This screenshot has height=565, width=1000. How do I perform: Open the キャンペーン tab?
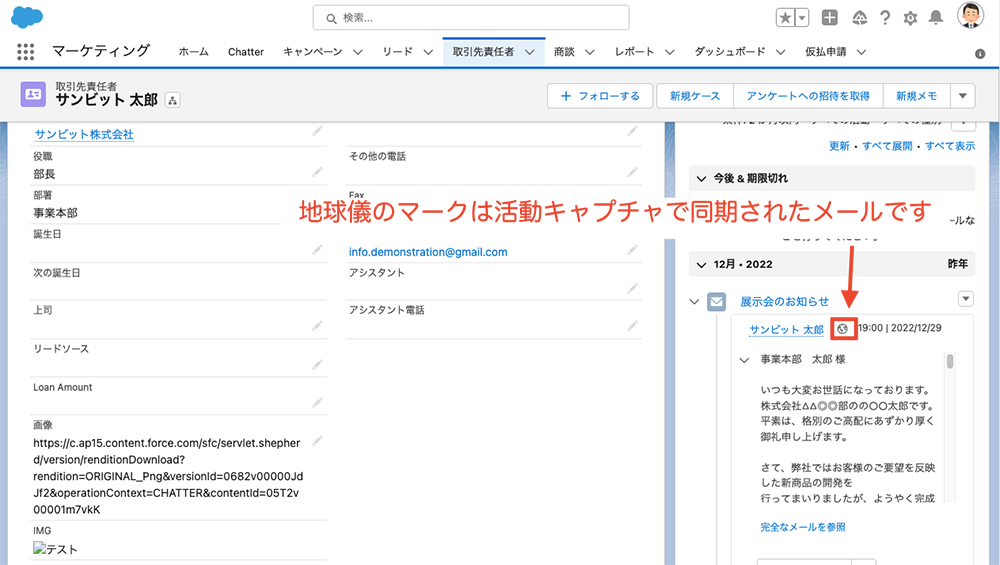tap(312, 52)
